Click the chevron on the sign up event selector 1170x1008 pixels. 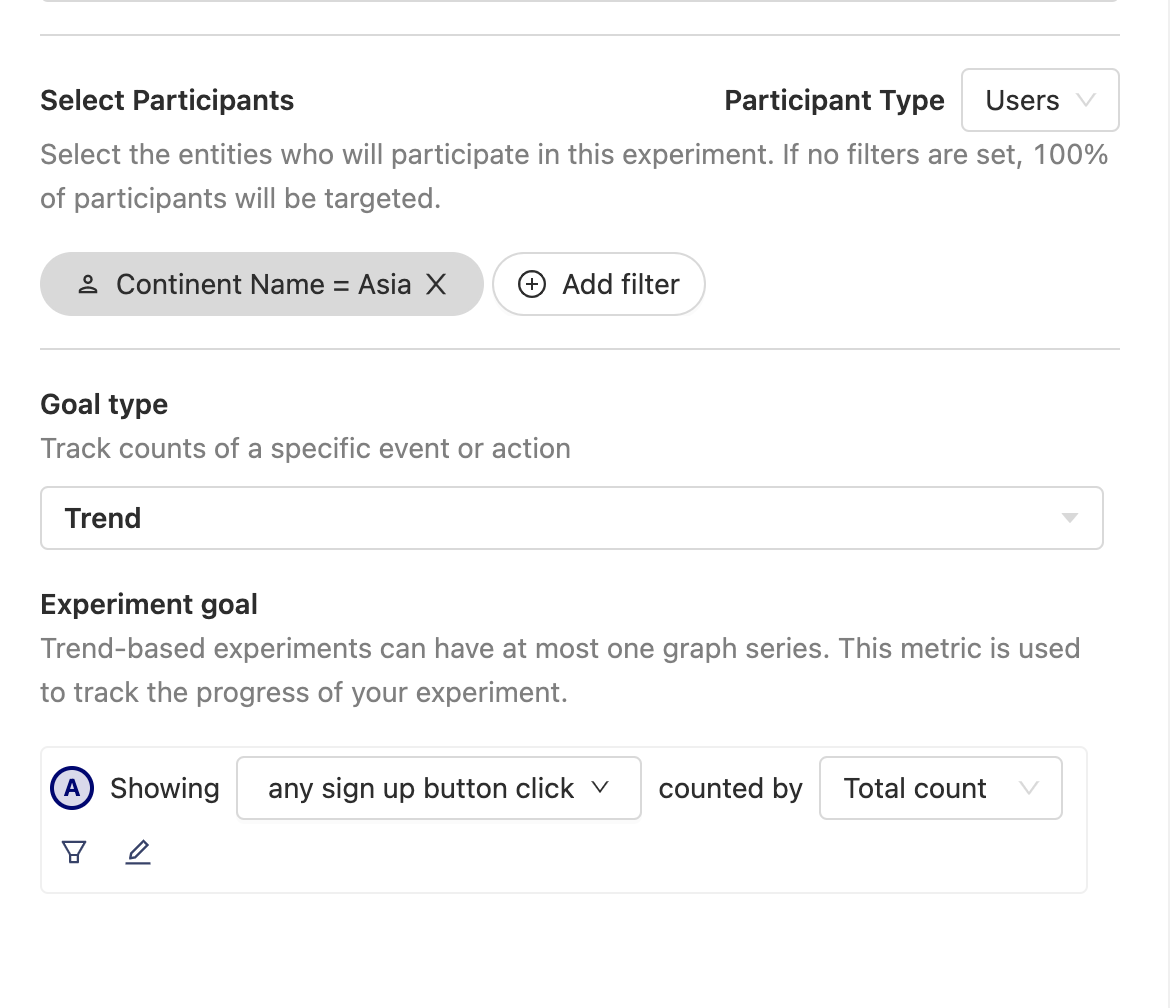600,788
